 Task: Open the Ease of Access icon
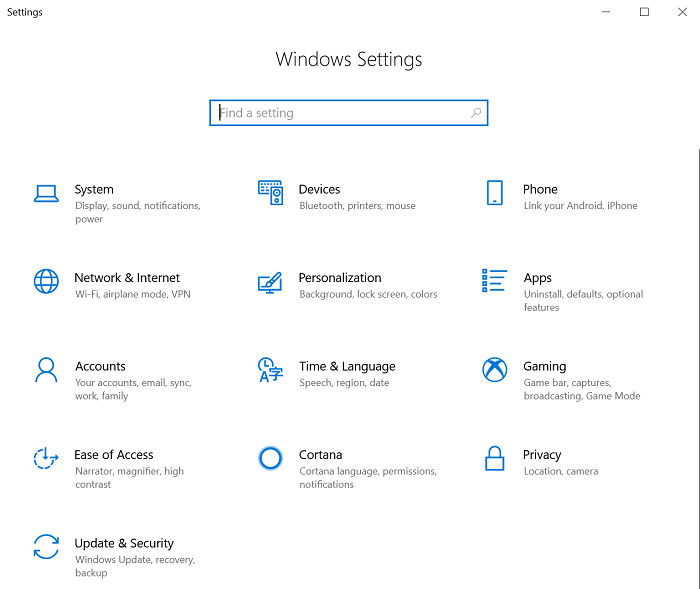tap(46, 458)
